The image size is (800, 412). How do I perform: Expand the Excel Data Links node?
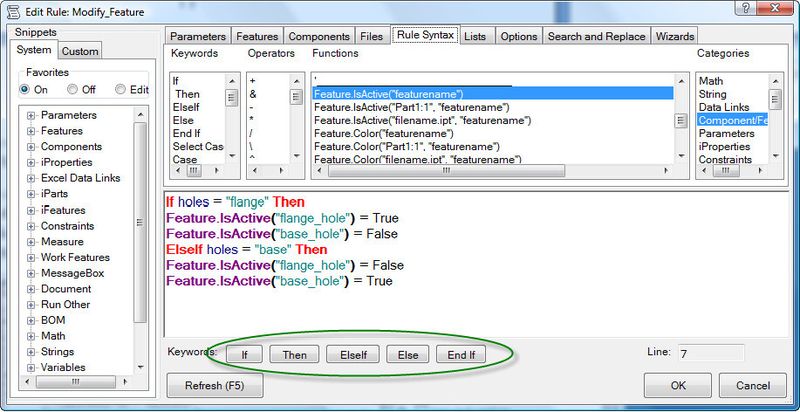pyautogui.click(x=31, y=179)
